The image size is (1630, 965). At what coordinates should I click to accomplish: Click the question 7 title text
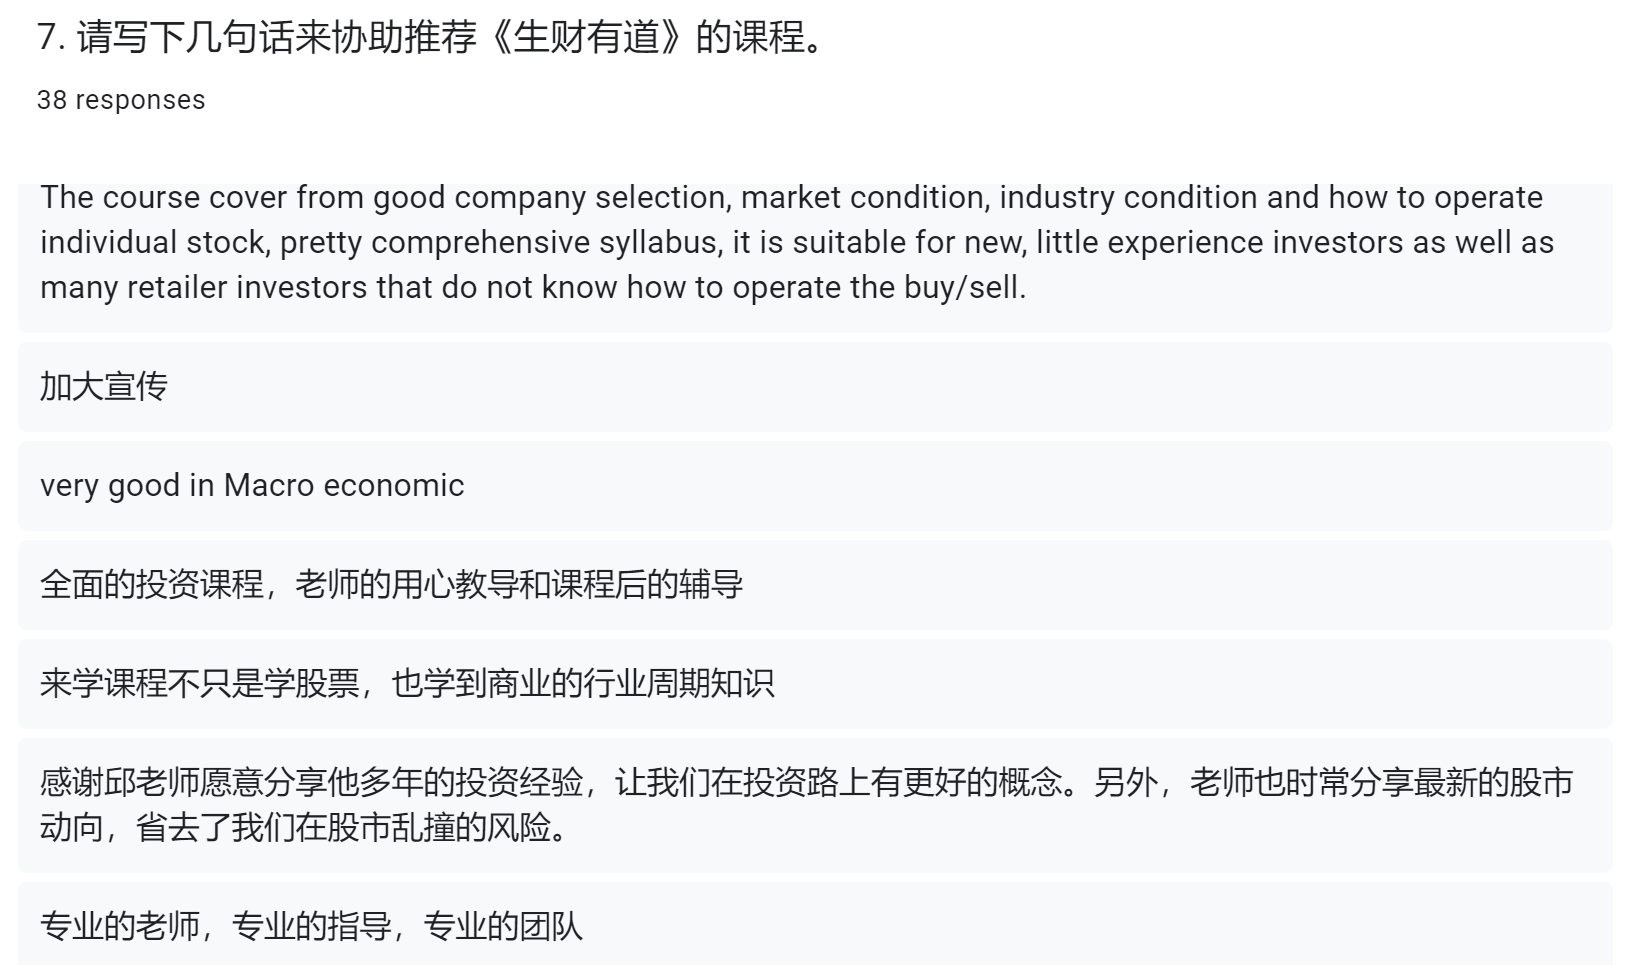pos(430,38)
